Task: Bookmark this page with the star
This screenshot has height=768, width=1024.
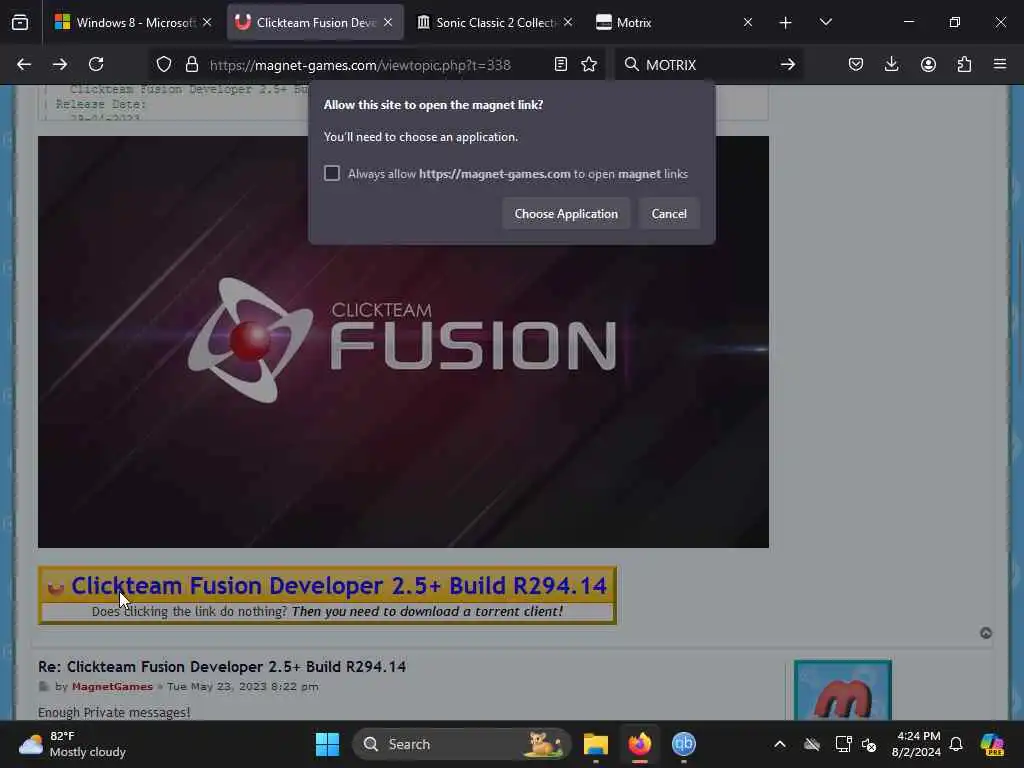Action: coord(589,64)
